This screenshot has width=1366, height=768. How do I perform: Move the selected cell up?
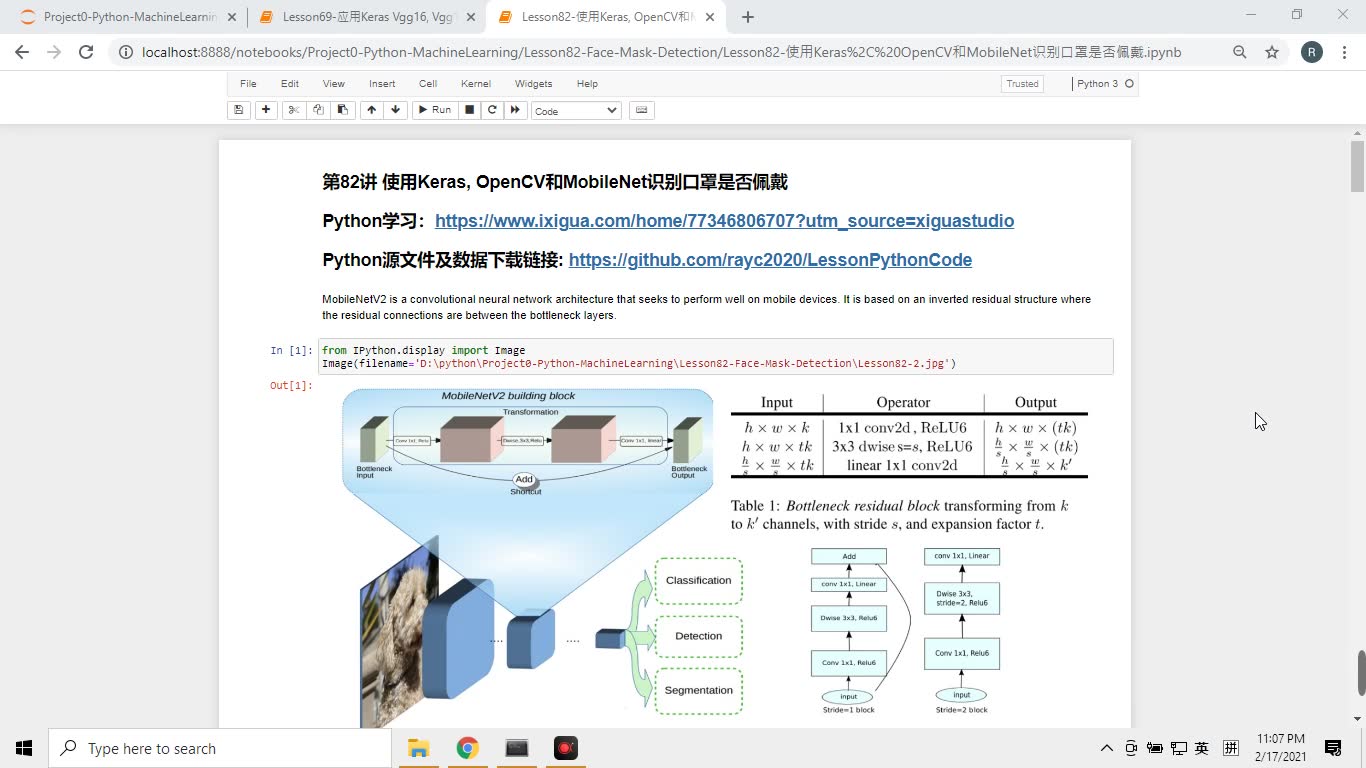370,110
